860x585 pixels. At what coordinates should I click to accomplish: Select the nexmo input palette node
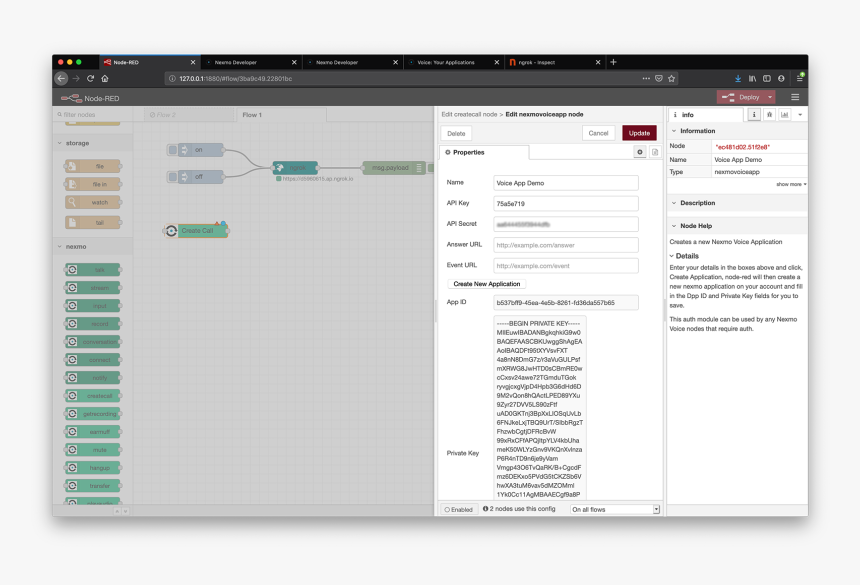tap(93, 306)
